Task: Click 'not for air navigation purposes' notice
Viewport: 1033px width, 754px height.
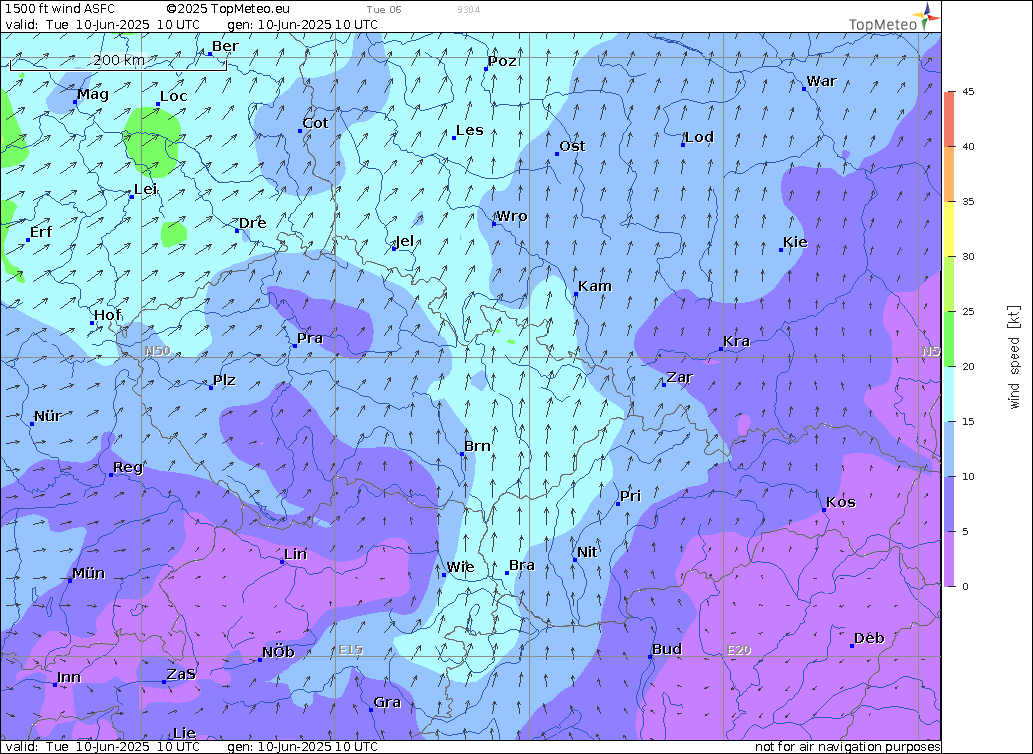Action: click(x=848, y=746)
